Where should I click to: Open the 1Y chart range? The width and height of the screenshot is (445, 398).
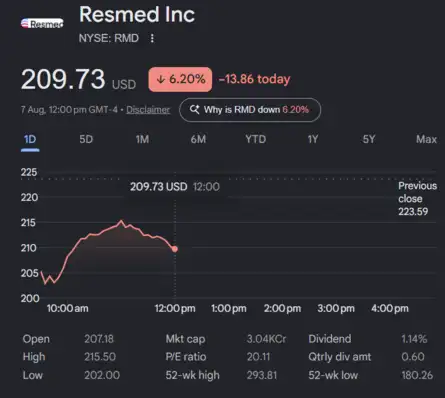tap(313, 139)
